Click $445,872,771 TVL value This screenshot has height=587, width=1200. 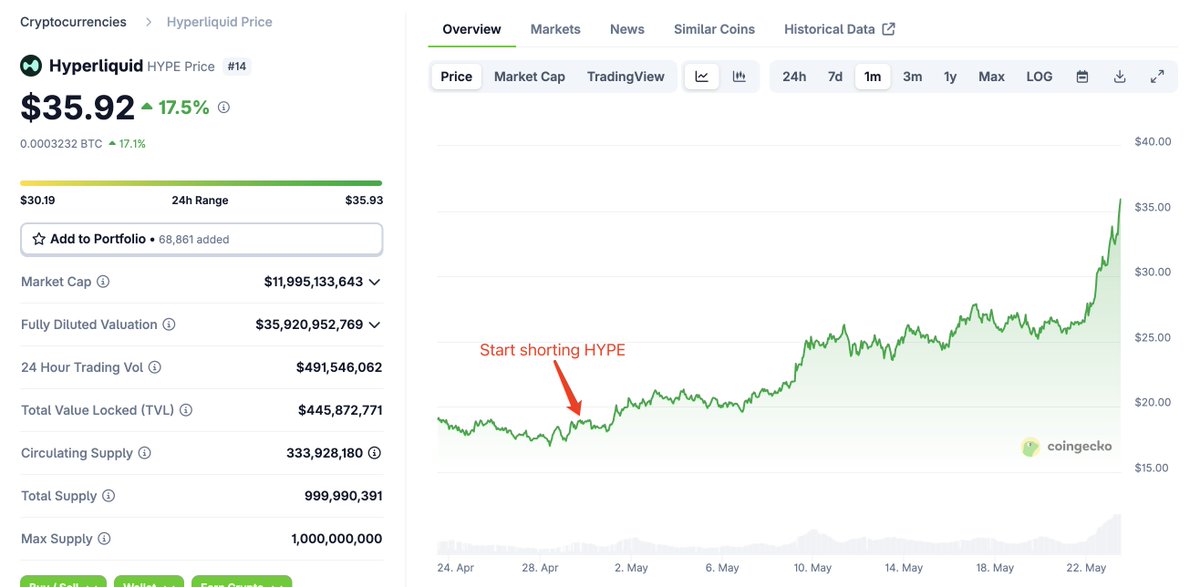tap(340, 410)
